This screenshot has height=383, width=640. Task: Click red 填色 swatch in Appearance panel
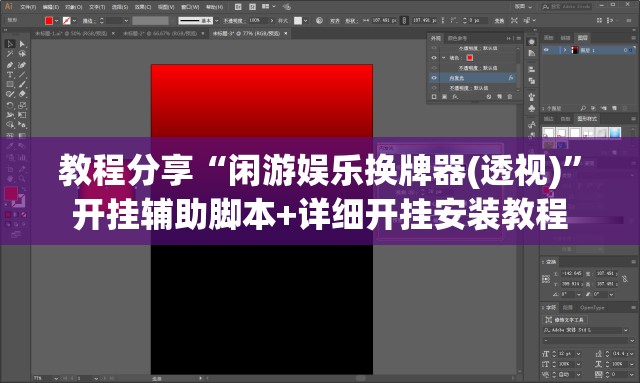coord(470,58)
